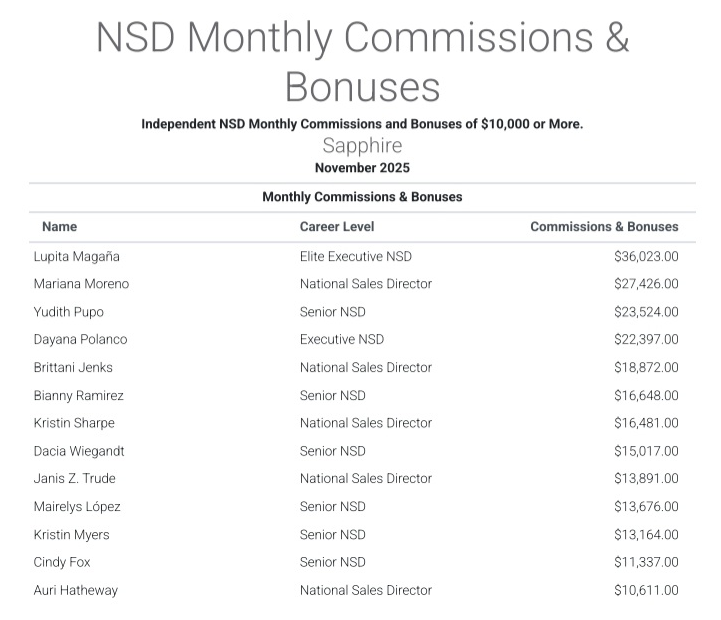The height and width of the screenshot is (620, 721).
Task: Click Mairelys López in the table
Action: (77, 507)
